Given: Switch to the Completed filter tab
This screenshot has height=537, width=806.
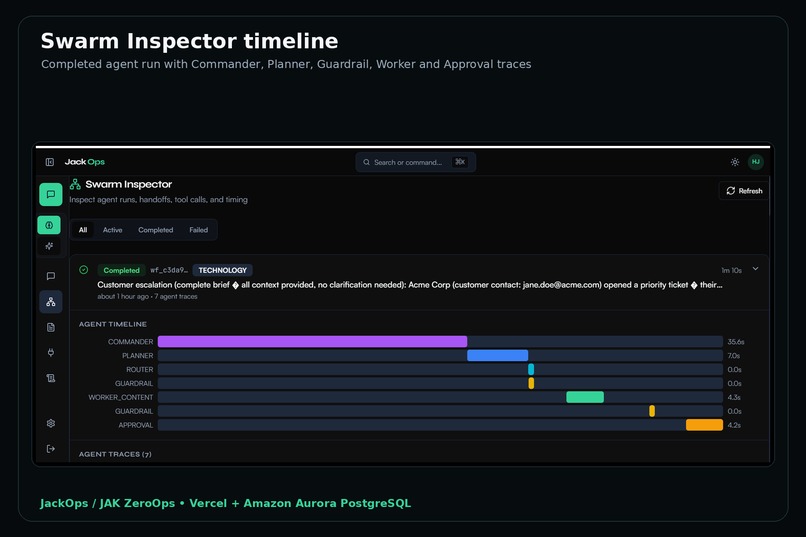Looking at the screenshot, I should coord(155,230).
